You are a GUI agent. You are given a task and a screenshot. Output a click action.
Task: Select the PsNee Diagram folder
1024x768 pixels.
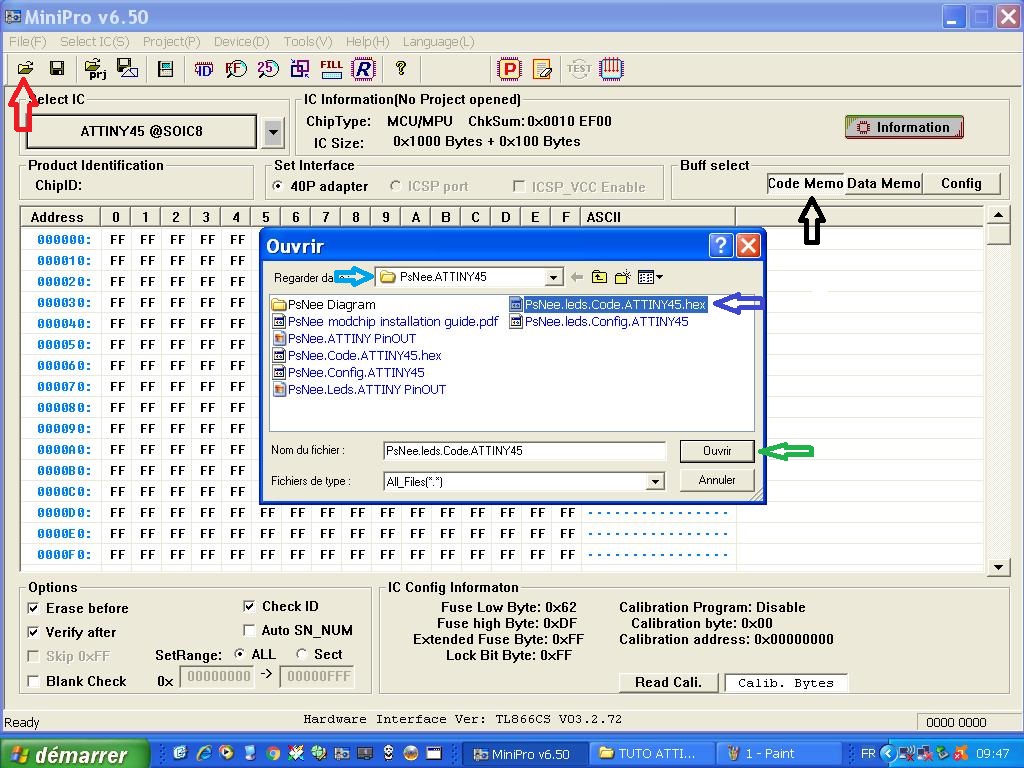pos(324,304)
